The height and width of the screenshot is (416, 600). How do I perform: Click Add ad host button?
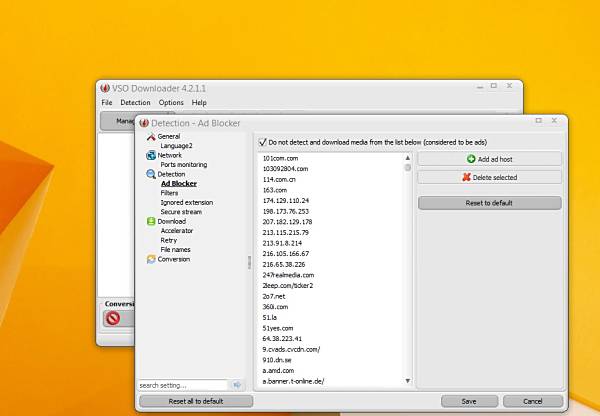pyautogui.click(x=490, y=159)
